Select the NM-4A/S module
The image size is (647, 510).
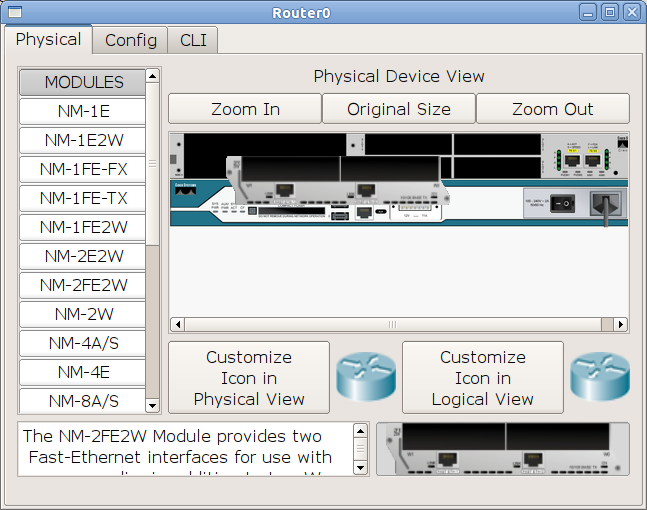(x=83, y=343)
